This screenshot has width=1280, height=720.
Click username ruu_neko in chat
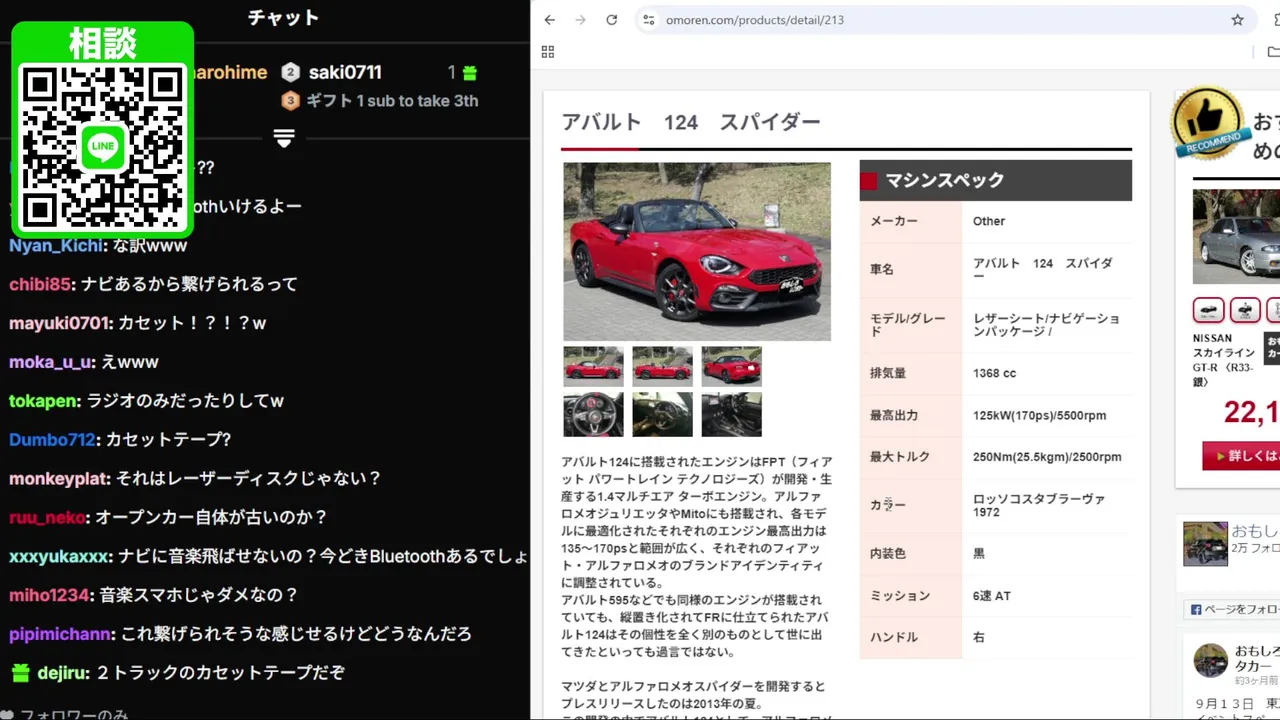click(x=47, y=518)
